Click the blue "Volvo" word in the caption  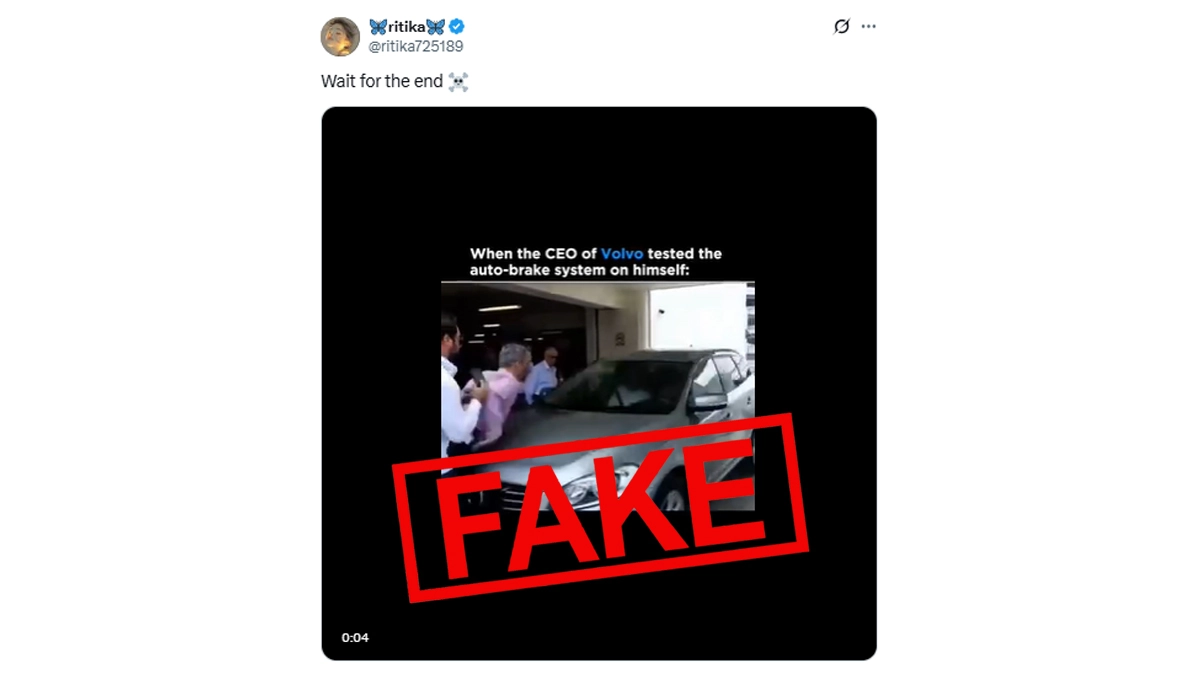point(622,254)
